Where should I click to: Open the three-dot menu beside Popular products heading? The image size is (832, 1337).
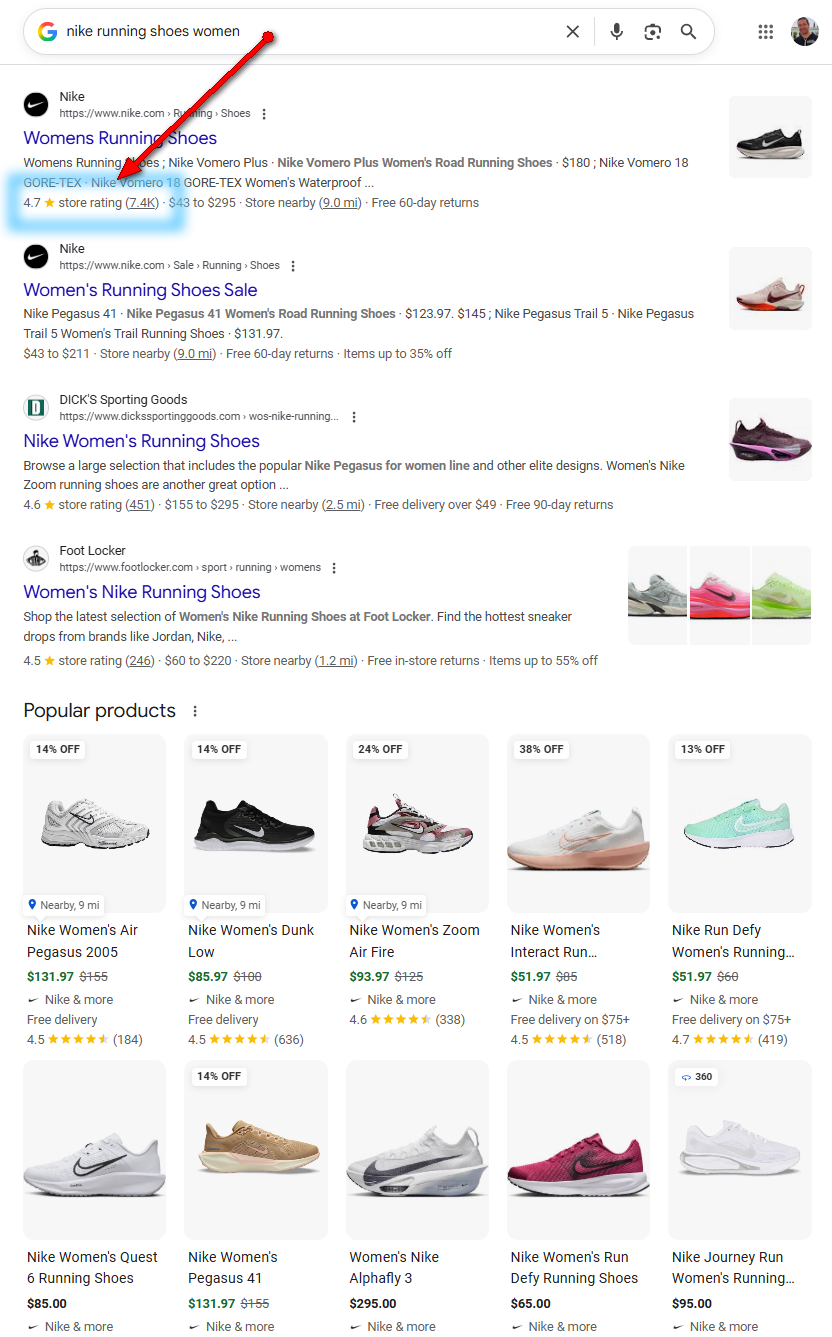tap(195, 710)
